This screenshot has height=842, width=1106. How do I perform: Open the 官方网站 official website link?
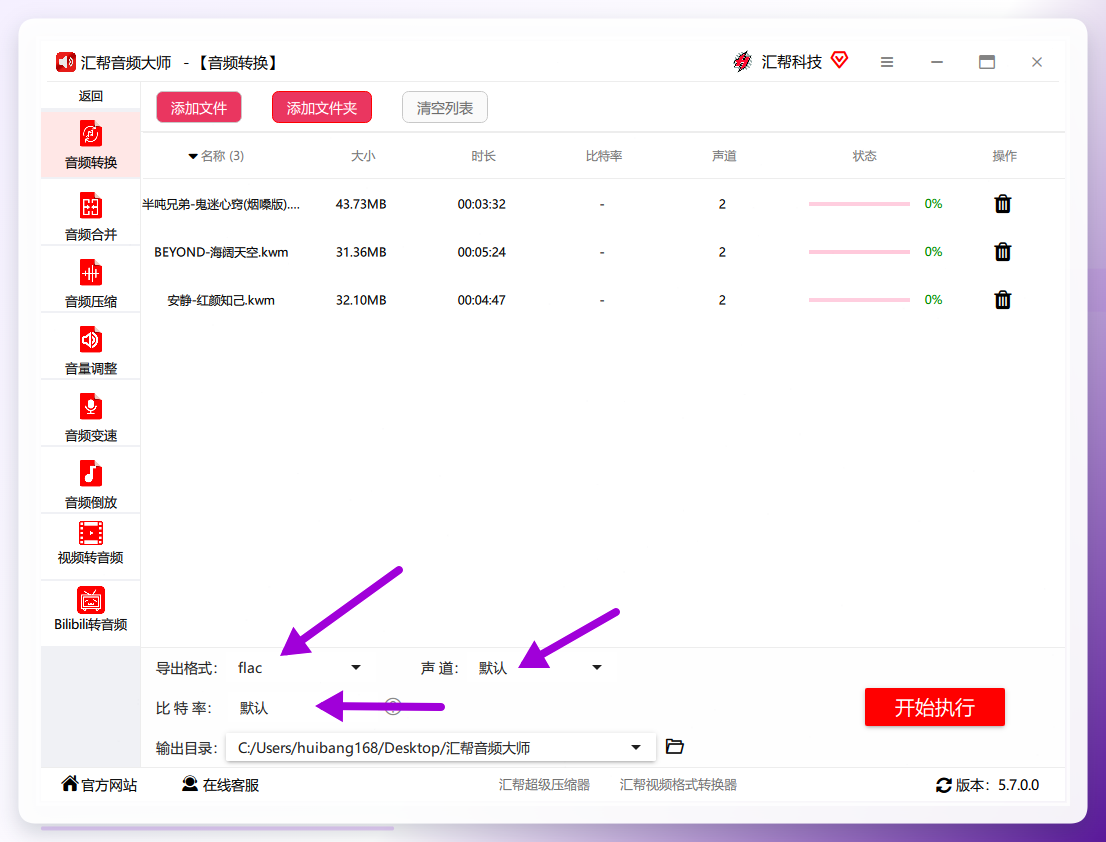(99, 784)
